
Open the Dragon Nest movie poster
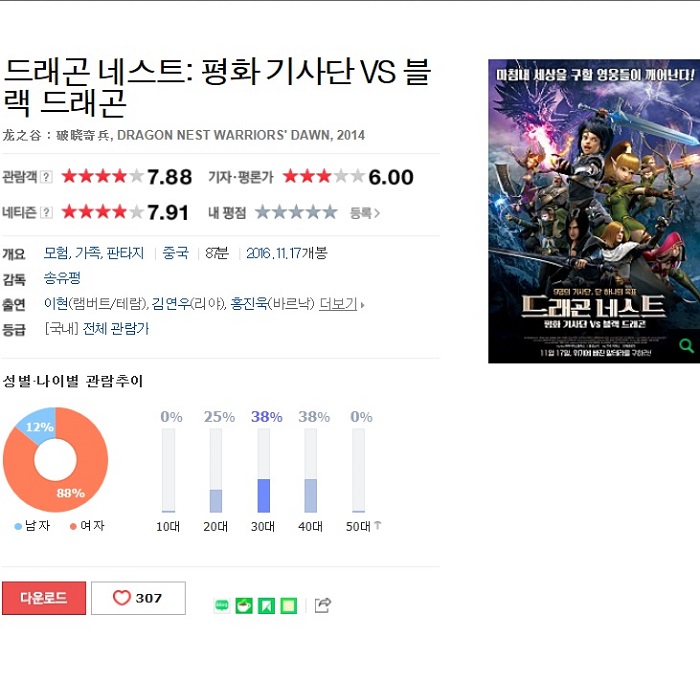(594, 211)
